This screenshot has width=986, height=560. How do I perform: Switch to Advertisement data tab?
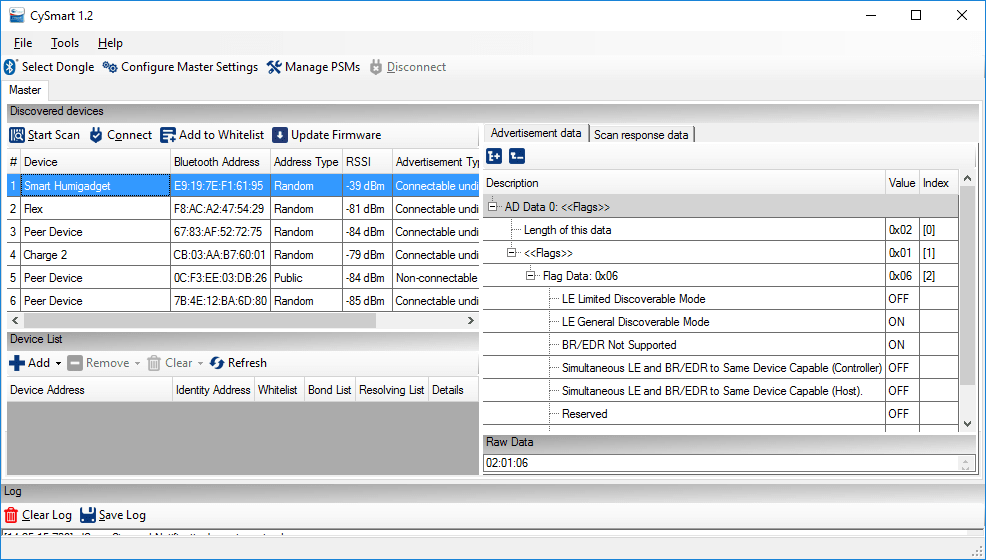[536, 133]
